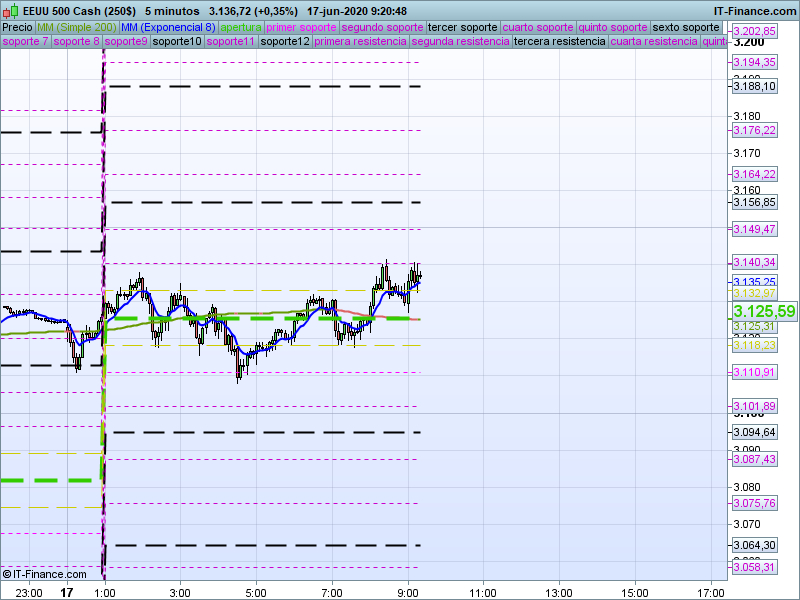The image size is (800, 600).
Task: Select the Precio indicator label
Action: pyautogui.click(x=17, y=28)
